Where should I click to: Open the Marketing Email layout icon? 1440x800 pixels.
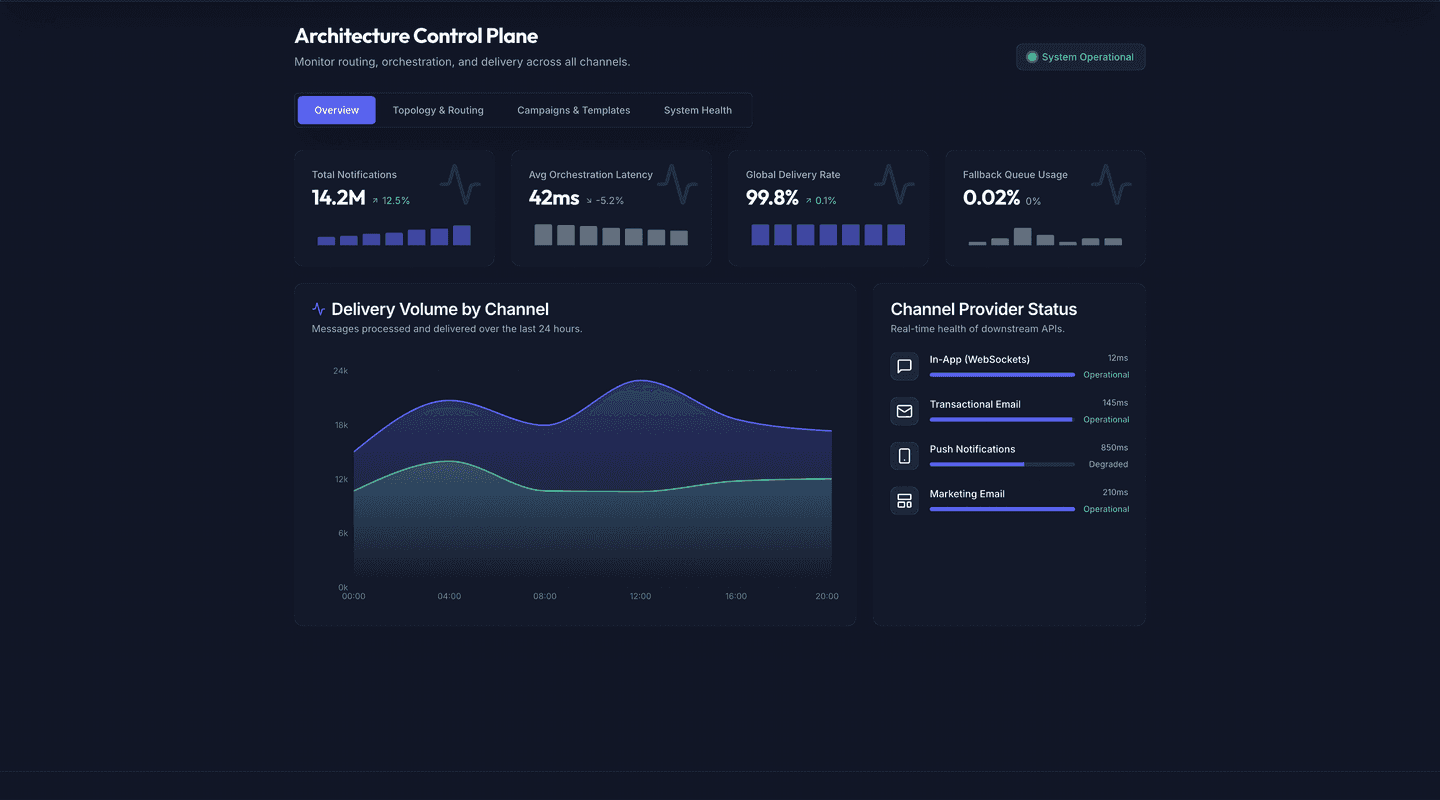tap(904, 500)
